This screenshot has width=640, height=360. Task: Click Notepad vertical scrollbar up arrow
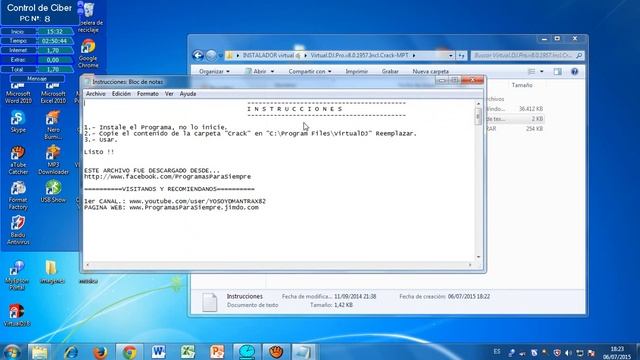click(478, 104)
